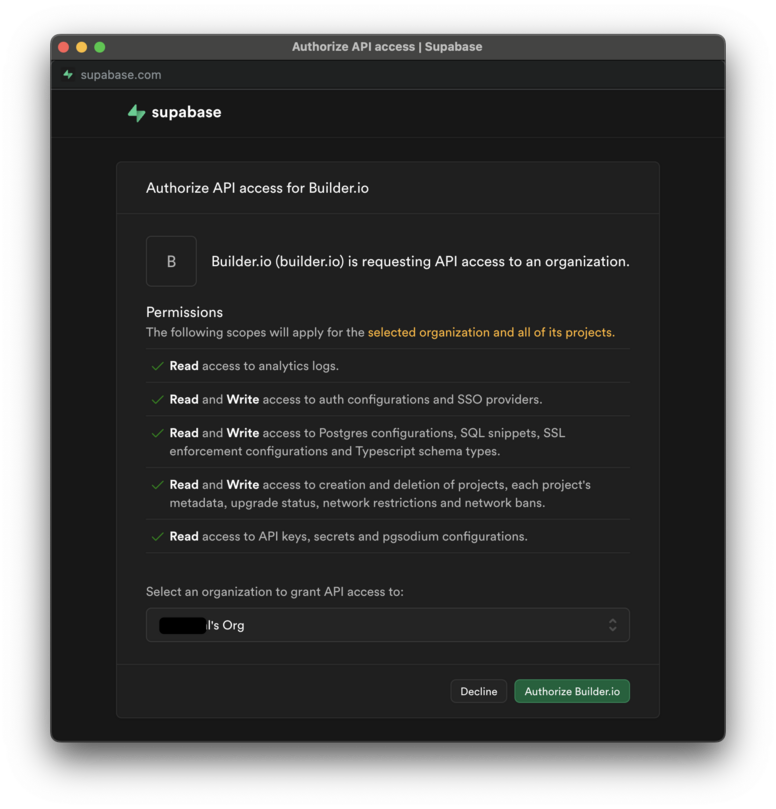This screenshot has height=809, width=776.
Task: Click the Supabase lightning bolt logo
Action: (x=136, y=113)
